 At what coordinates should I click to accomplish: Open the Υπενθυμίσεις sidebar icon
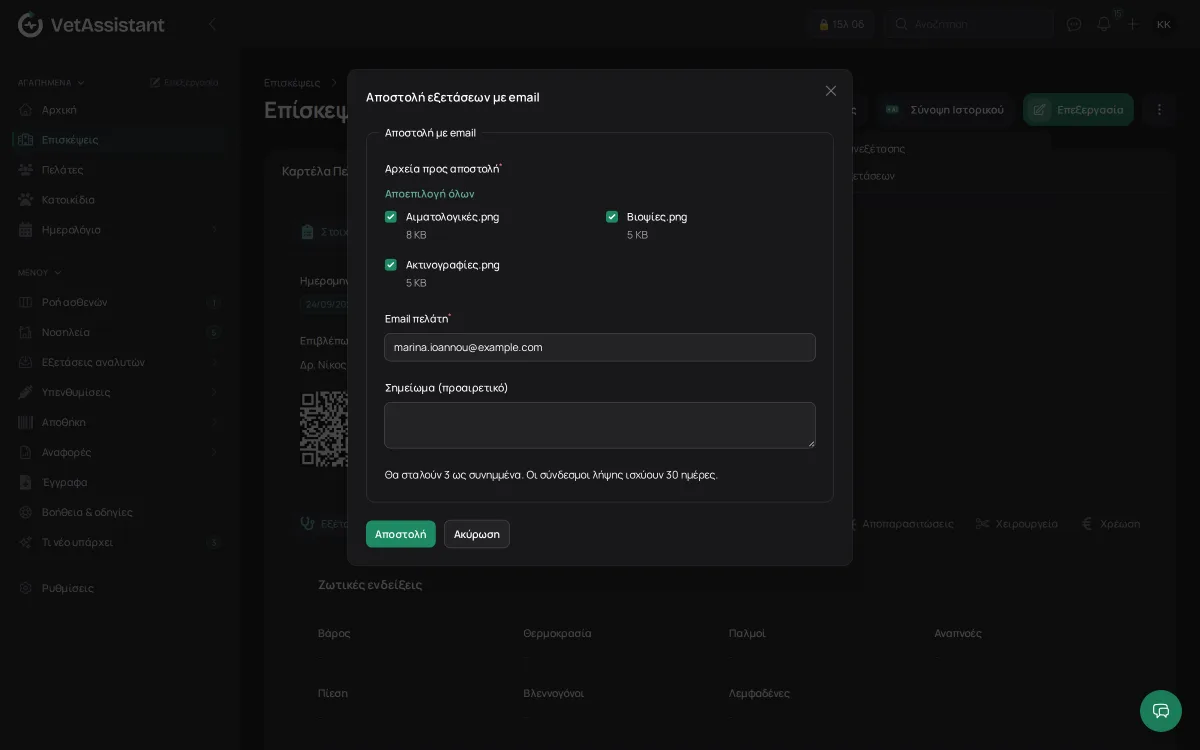click(x=25, y=392)
